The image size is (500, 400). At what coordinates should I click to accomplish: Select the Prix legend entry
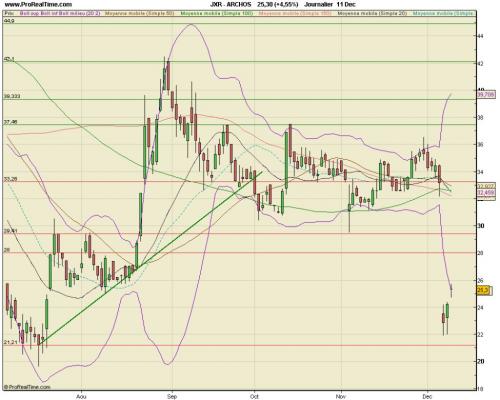tap(8, 14)
